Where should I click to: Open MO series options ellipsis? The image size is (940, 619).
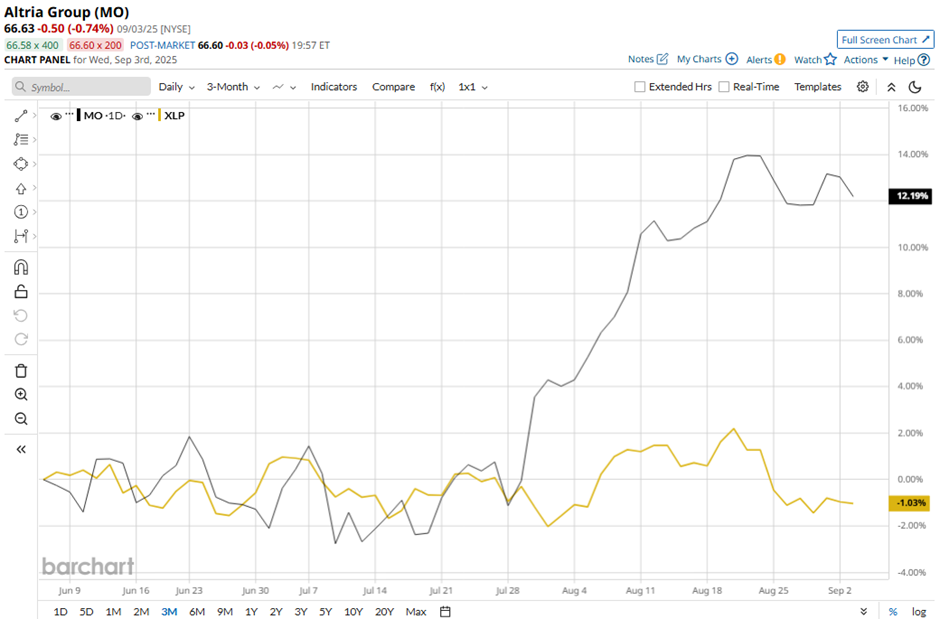click(x=70, y=114)
